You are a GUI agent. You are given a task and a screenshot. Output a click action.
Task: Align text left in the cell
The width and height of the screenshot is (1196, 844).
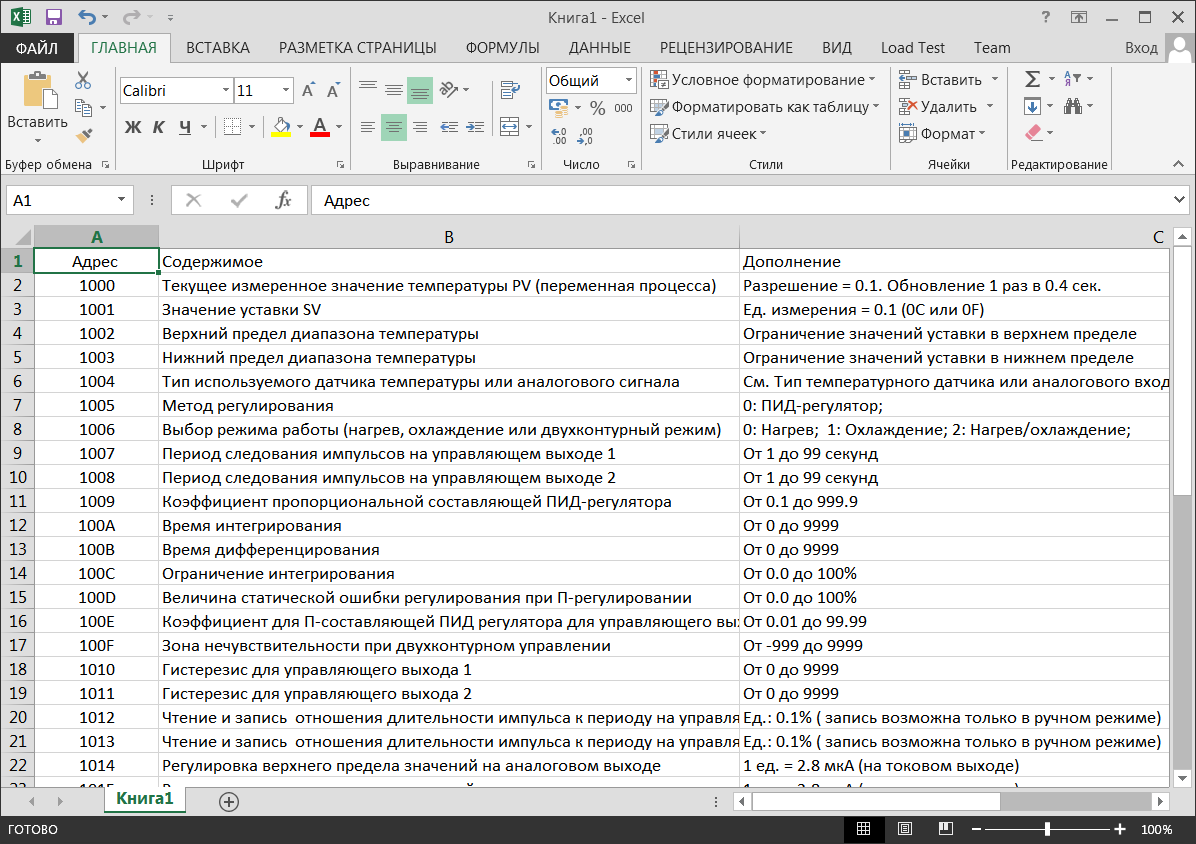coord(368,127)
